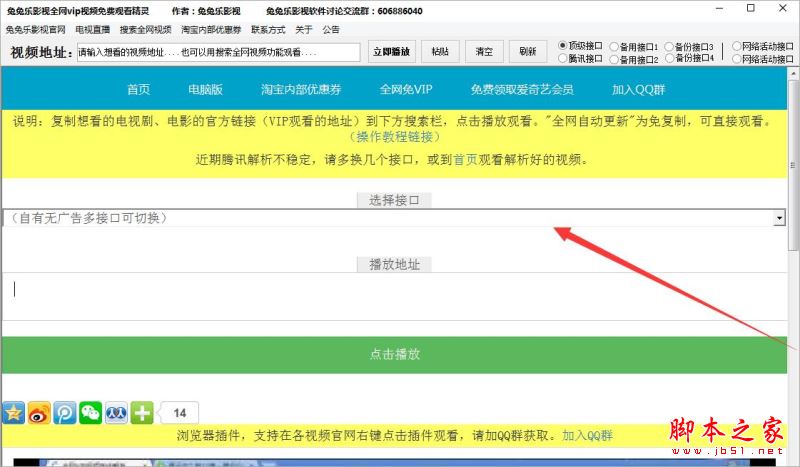Click 加入QQ群 in the blue navigation bar
Screen dimensions: 800x467
tap(638, 89)
